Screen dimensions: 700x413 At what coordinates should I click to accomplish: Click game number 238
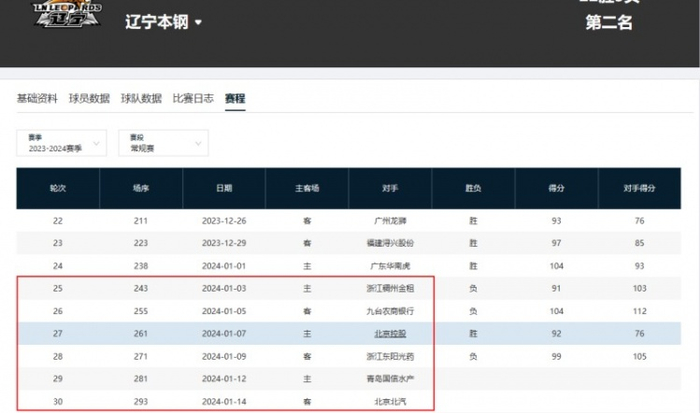coord(141,266)
